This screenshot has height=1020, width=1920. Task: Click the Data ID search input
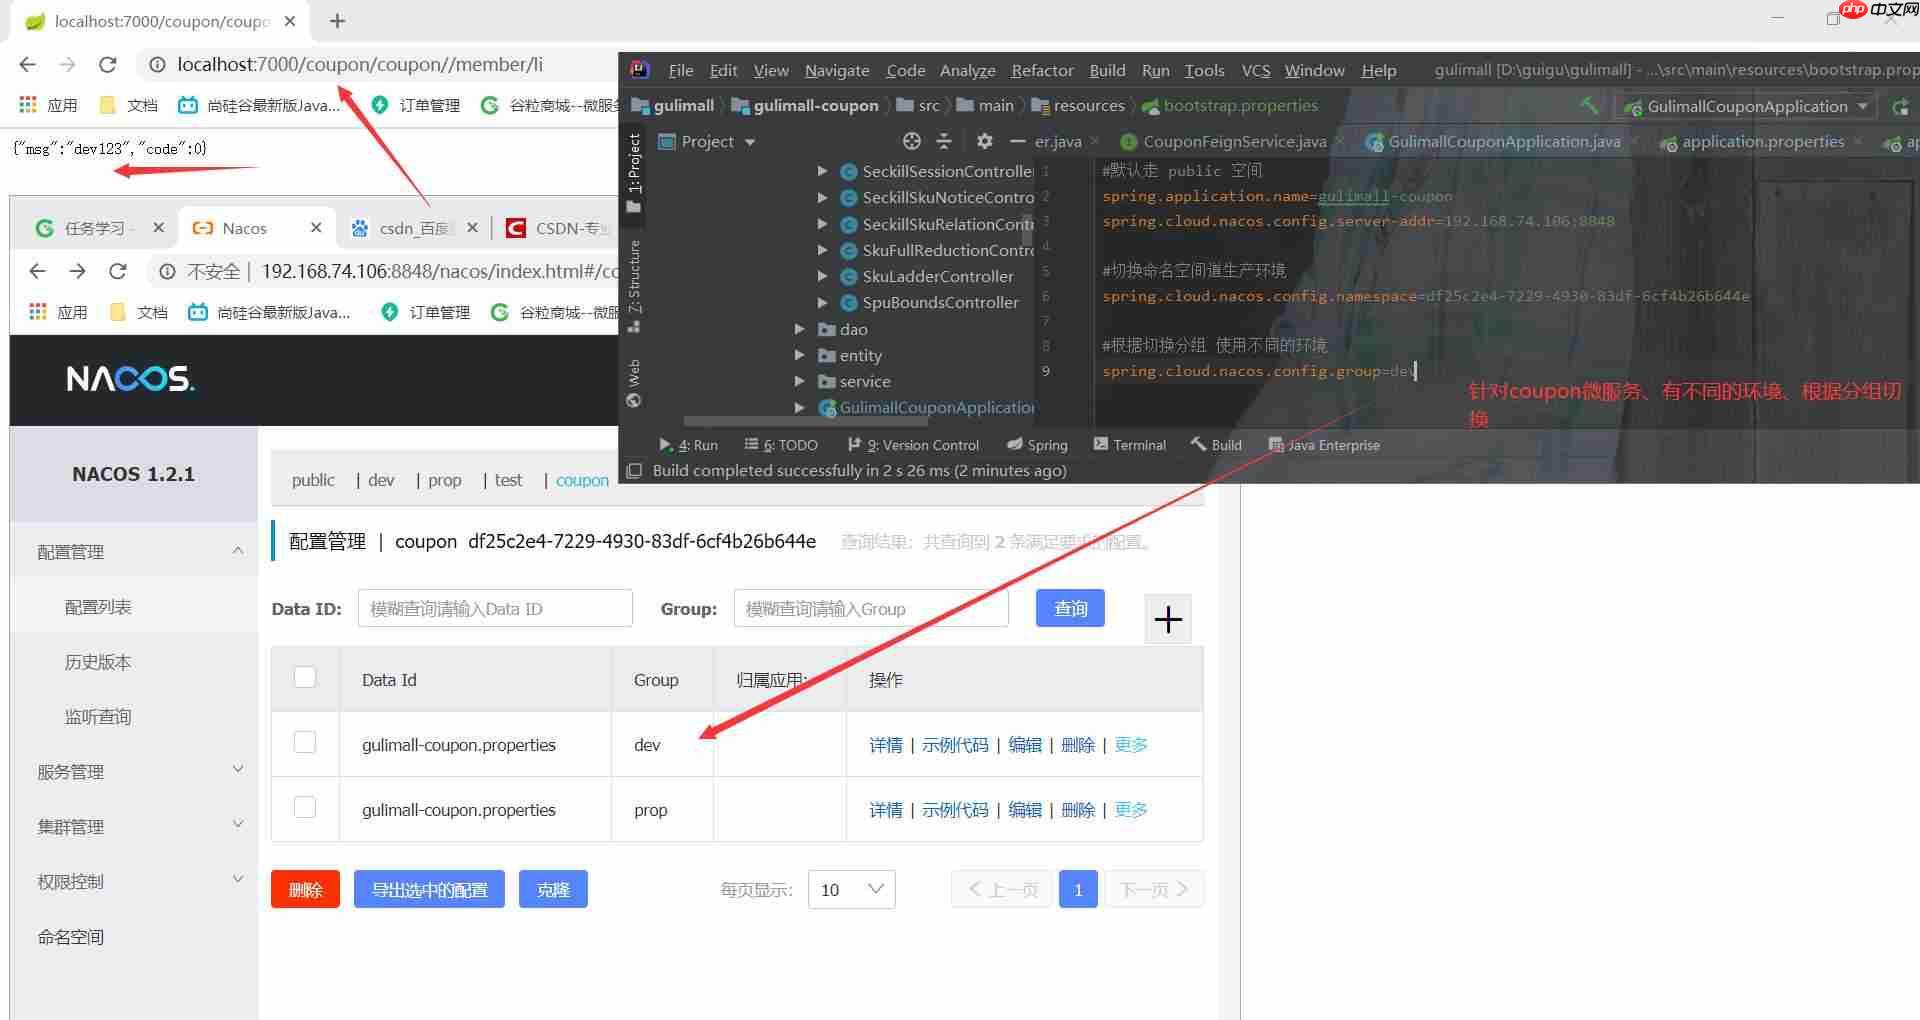[x=495, y=608]
